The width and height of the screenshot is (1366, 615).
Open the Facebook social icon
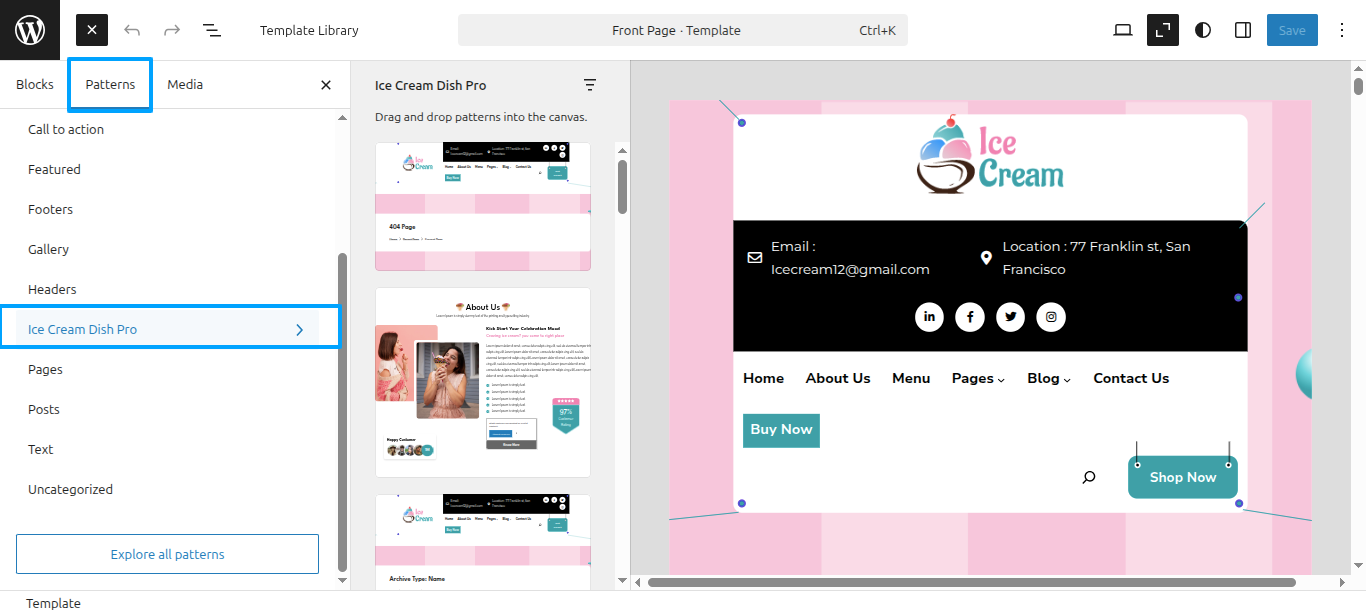970,317
